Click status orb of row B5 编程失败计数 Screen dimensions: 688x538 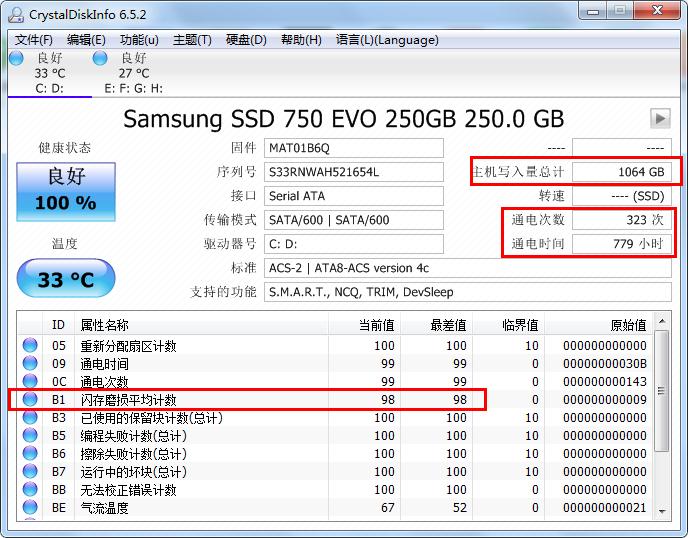point(30,435)
